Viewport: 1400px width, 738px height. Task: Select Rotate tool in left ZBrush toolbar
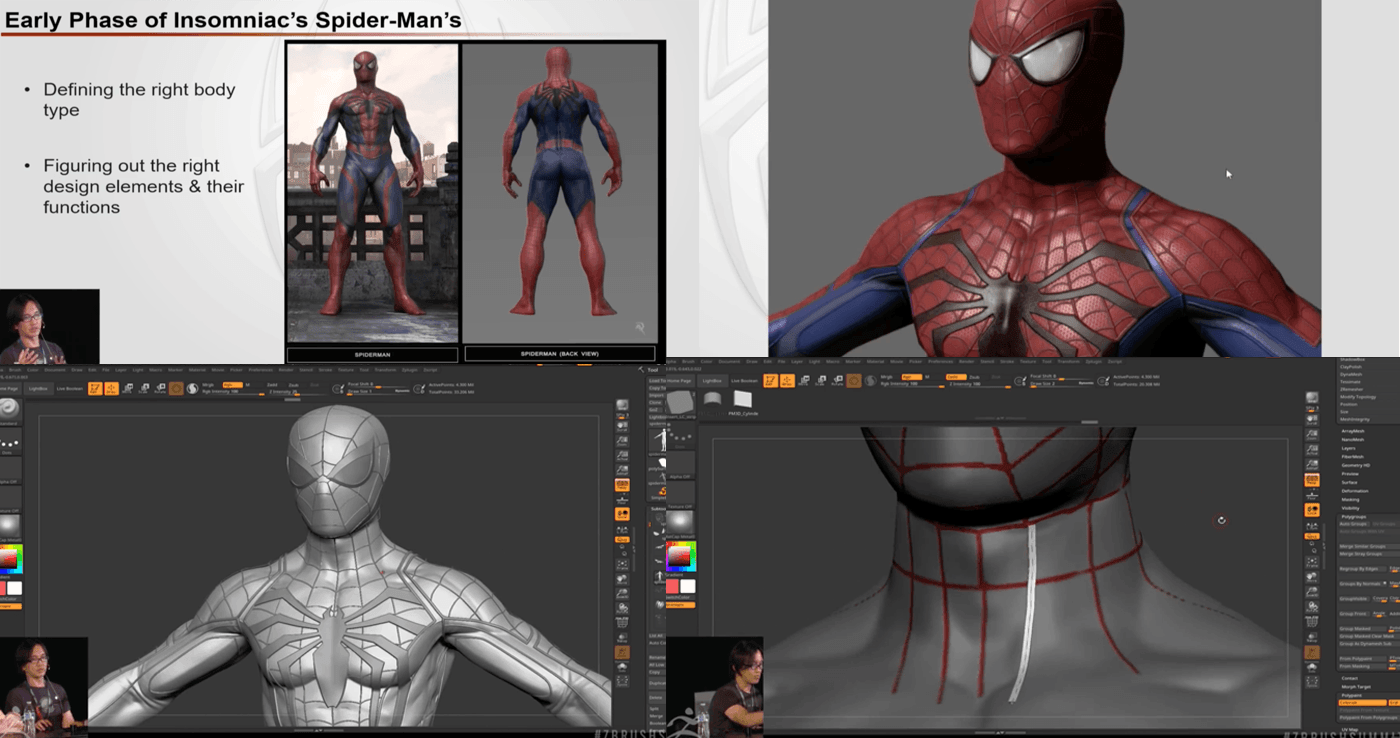160,388
